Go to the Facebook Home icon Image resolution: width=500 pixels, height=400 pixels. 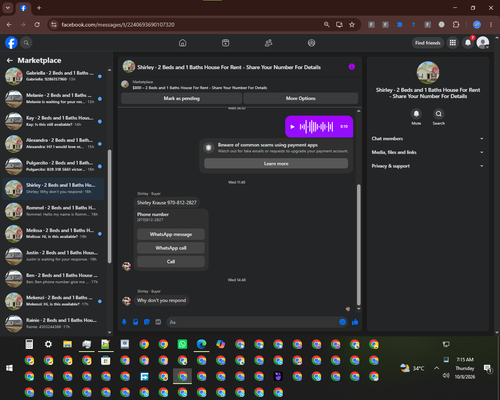[183, 43]
